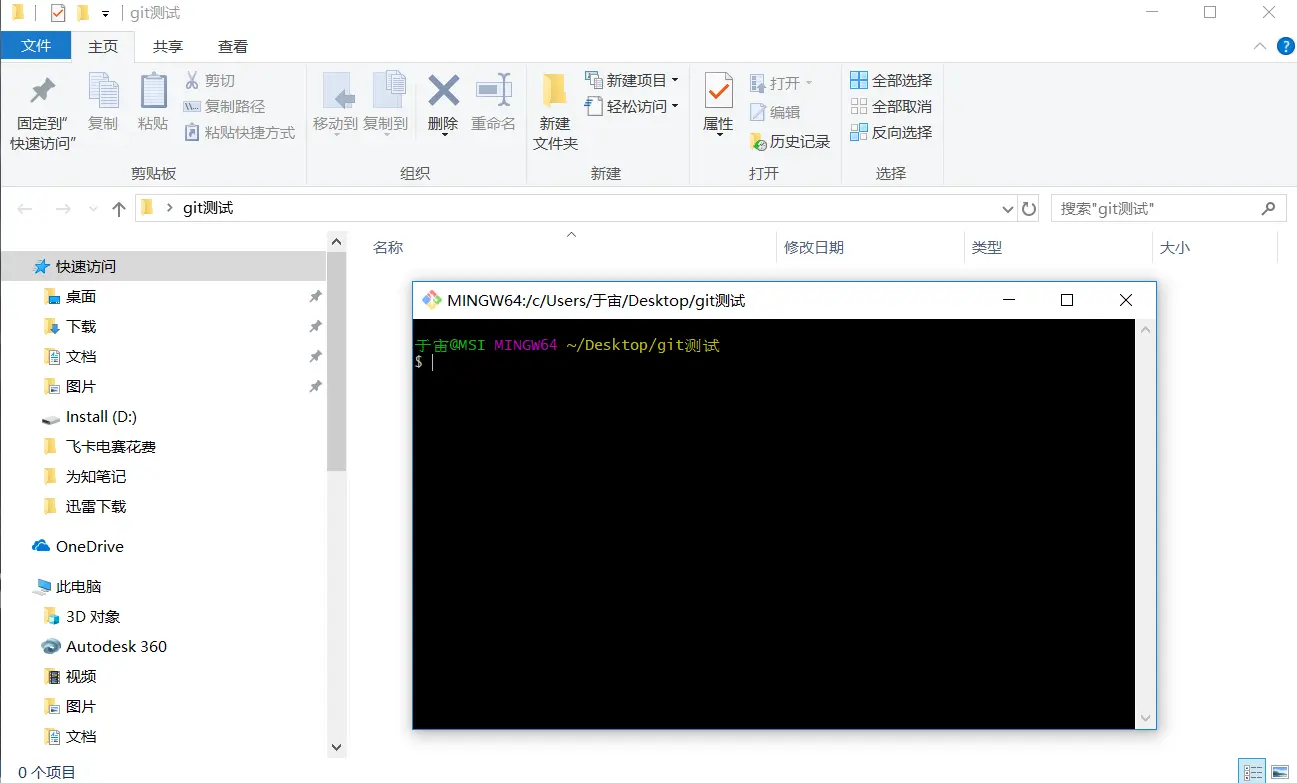Click the Rename icon
Viewport: 1297px width, 783px height.
pyautogui.click(x=494, y=90)
